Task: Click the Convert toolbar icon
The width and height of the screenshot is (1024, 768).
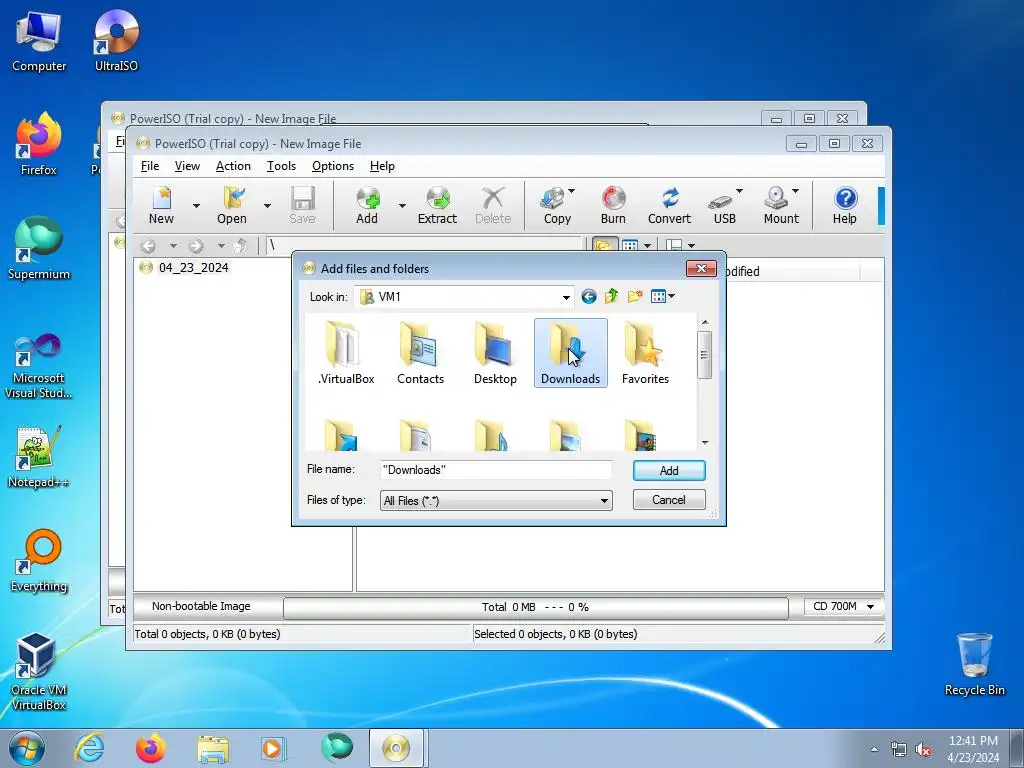Action: pyautogui.click(x=669, y=205)
